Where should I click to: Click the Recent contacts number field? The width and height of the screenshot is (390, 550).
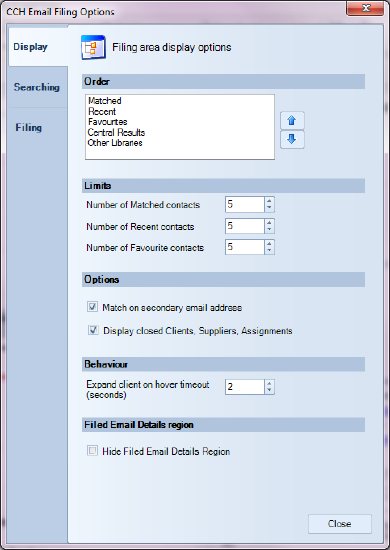pos(245,226)
